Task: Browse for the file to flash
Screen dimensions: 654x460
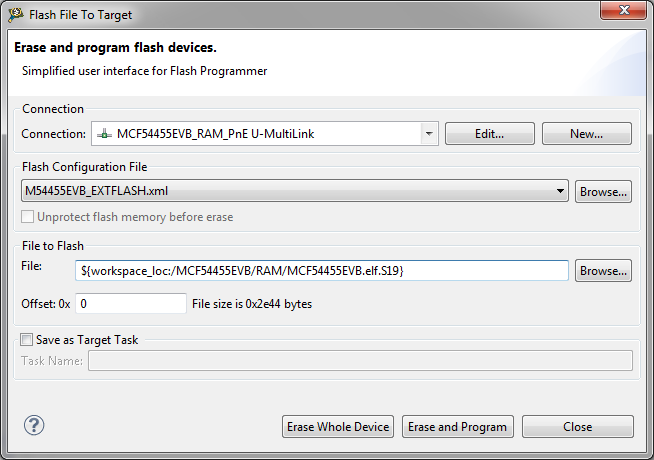Action: pyautogui.click(x=603, y=271)
